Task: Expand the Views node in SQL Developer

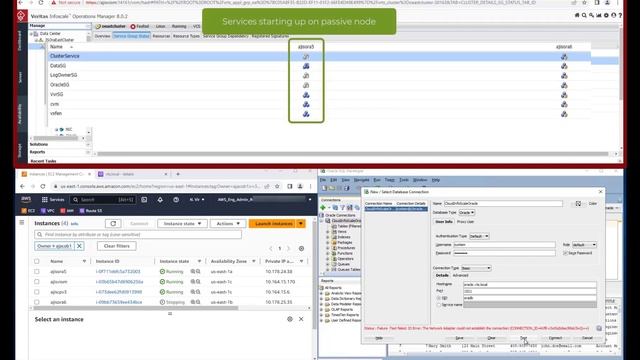Action: tap(328, 231)
